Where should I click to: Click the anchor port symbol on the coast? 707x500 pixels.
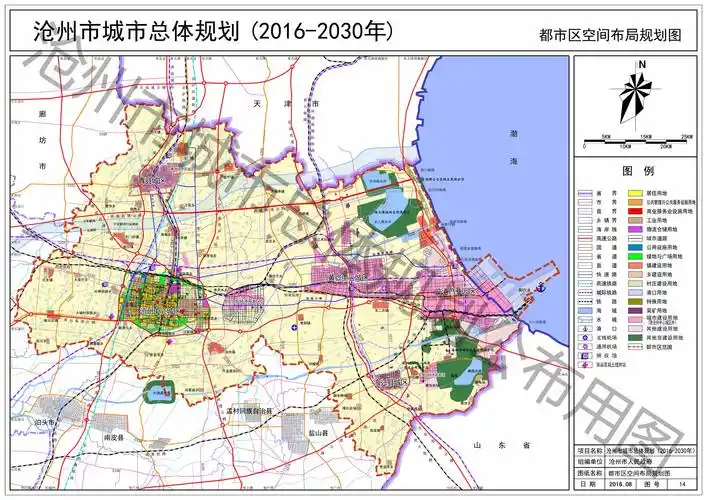point(540,287)
